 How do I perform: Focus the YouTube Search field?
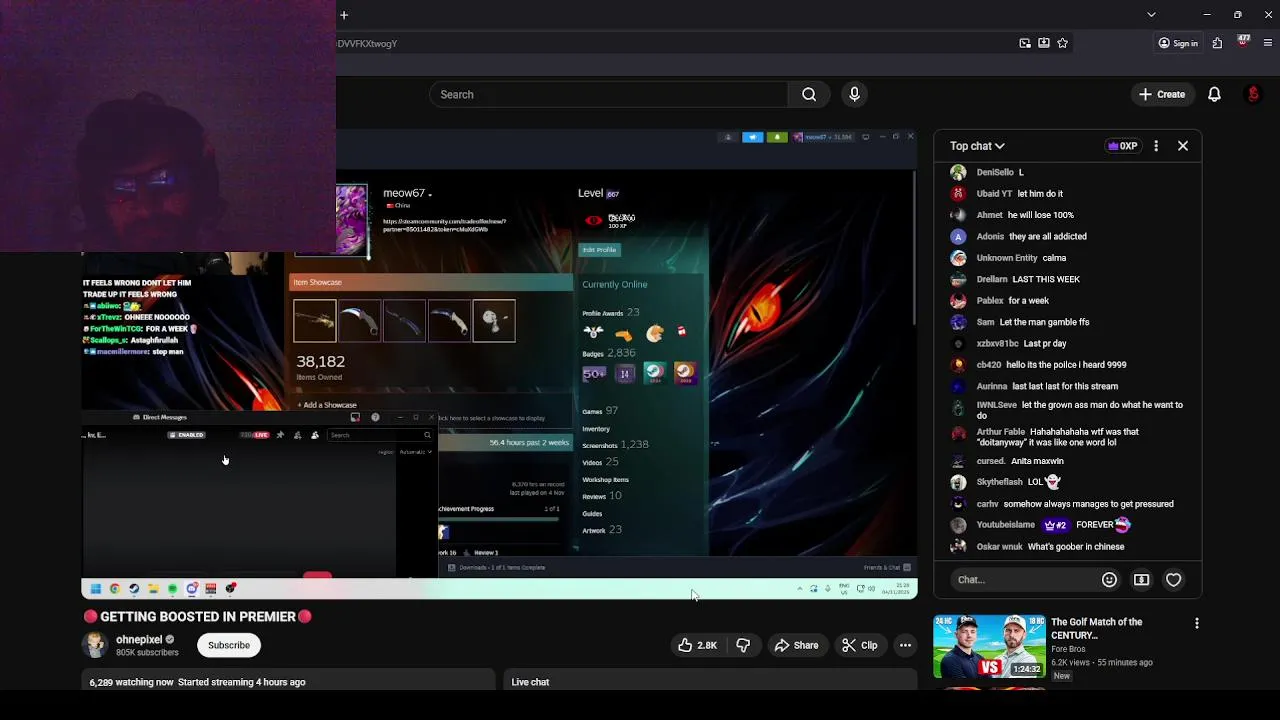(x=608, y=94)
